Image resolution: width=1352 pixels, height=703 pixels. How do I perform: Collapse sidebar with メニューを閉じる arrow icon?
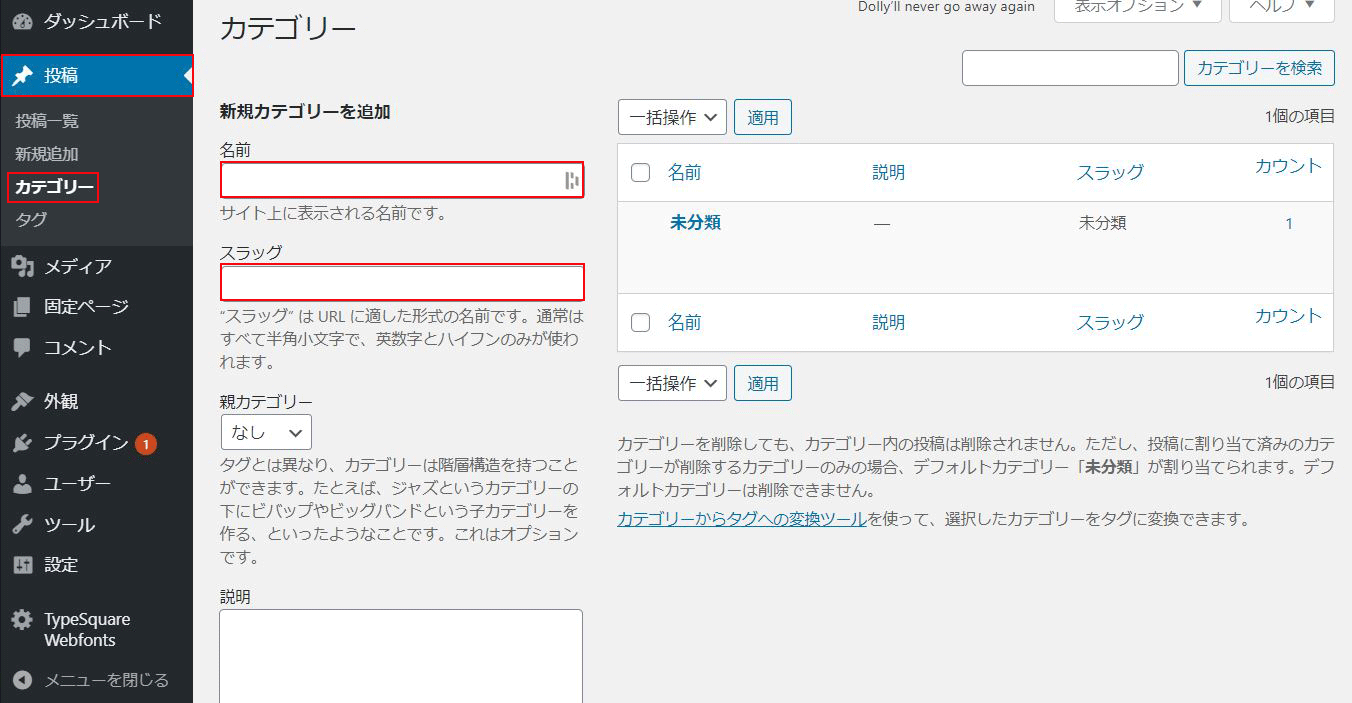[22, 680]
